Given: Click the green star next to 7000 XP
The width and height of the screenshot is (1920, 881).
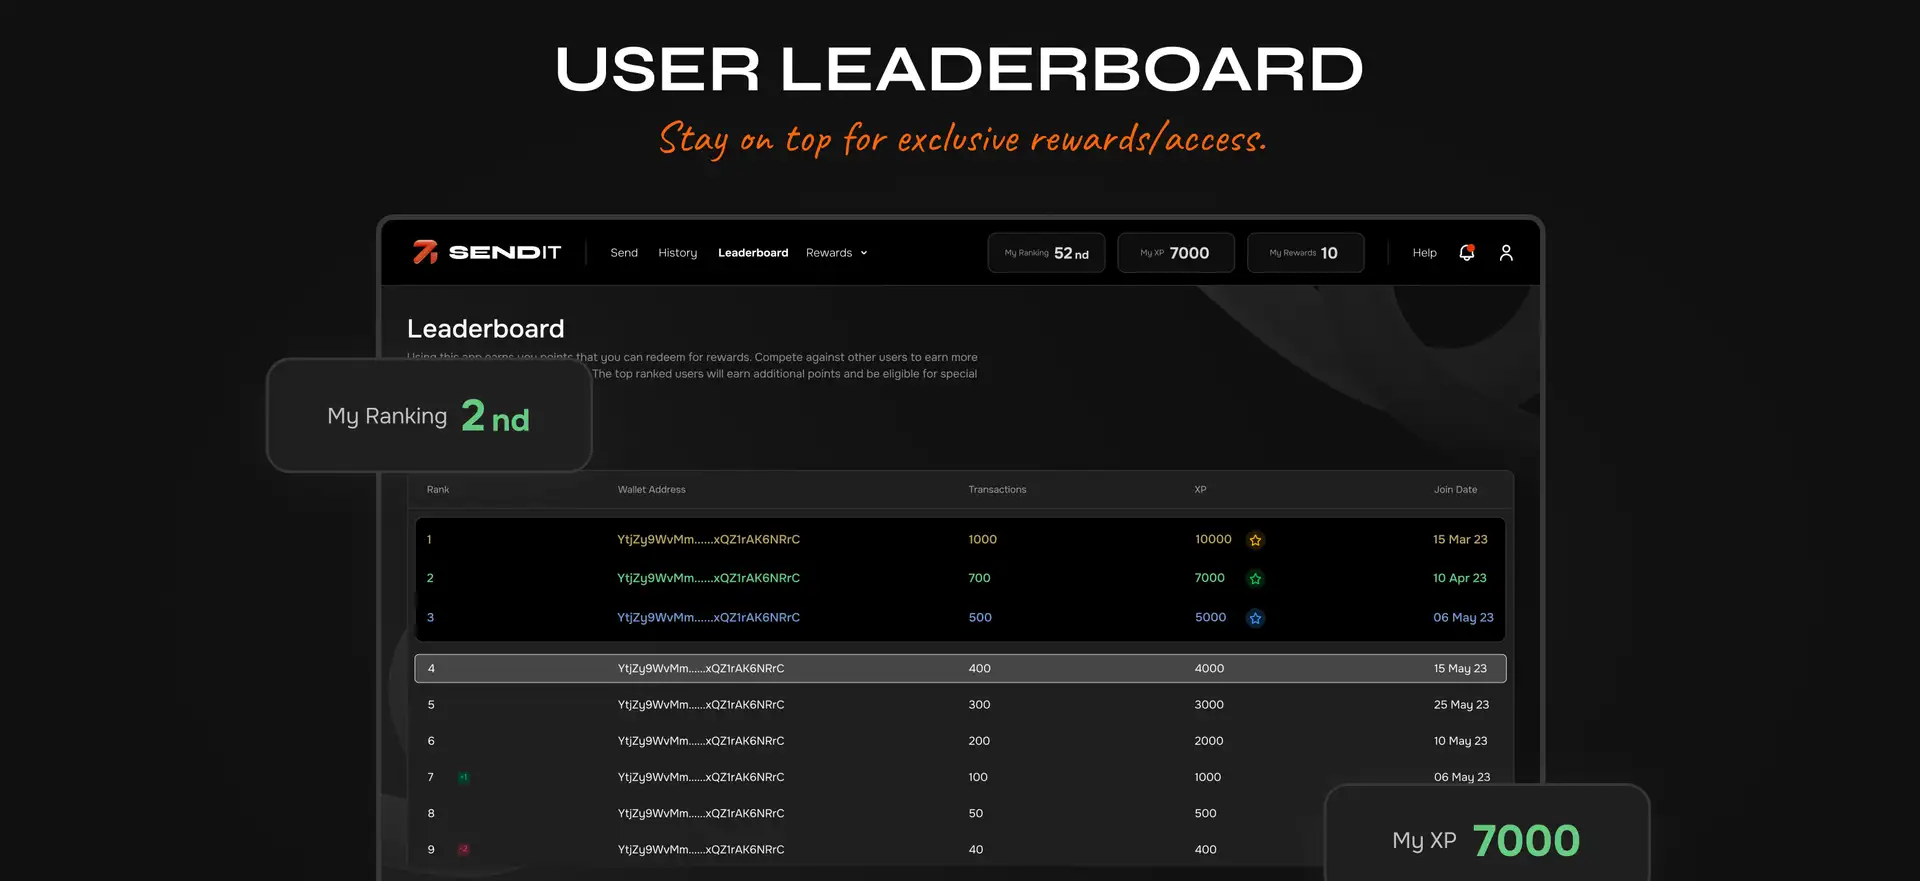Looking at the screenshot, I should [x=1255, y=579].
